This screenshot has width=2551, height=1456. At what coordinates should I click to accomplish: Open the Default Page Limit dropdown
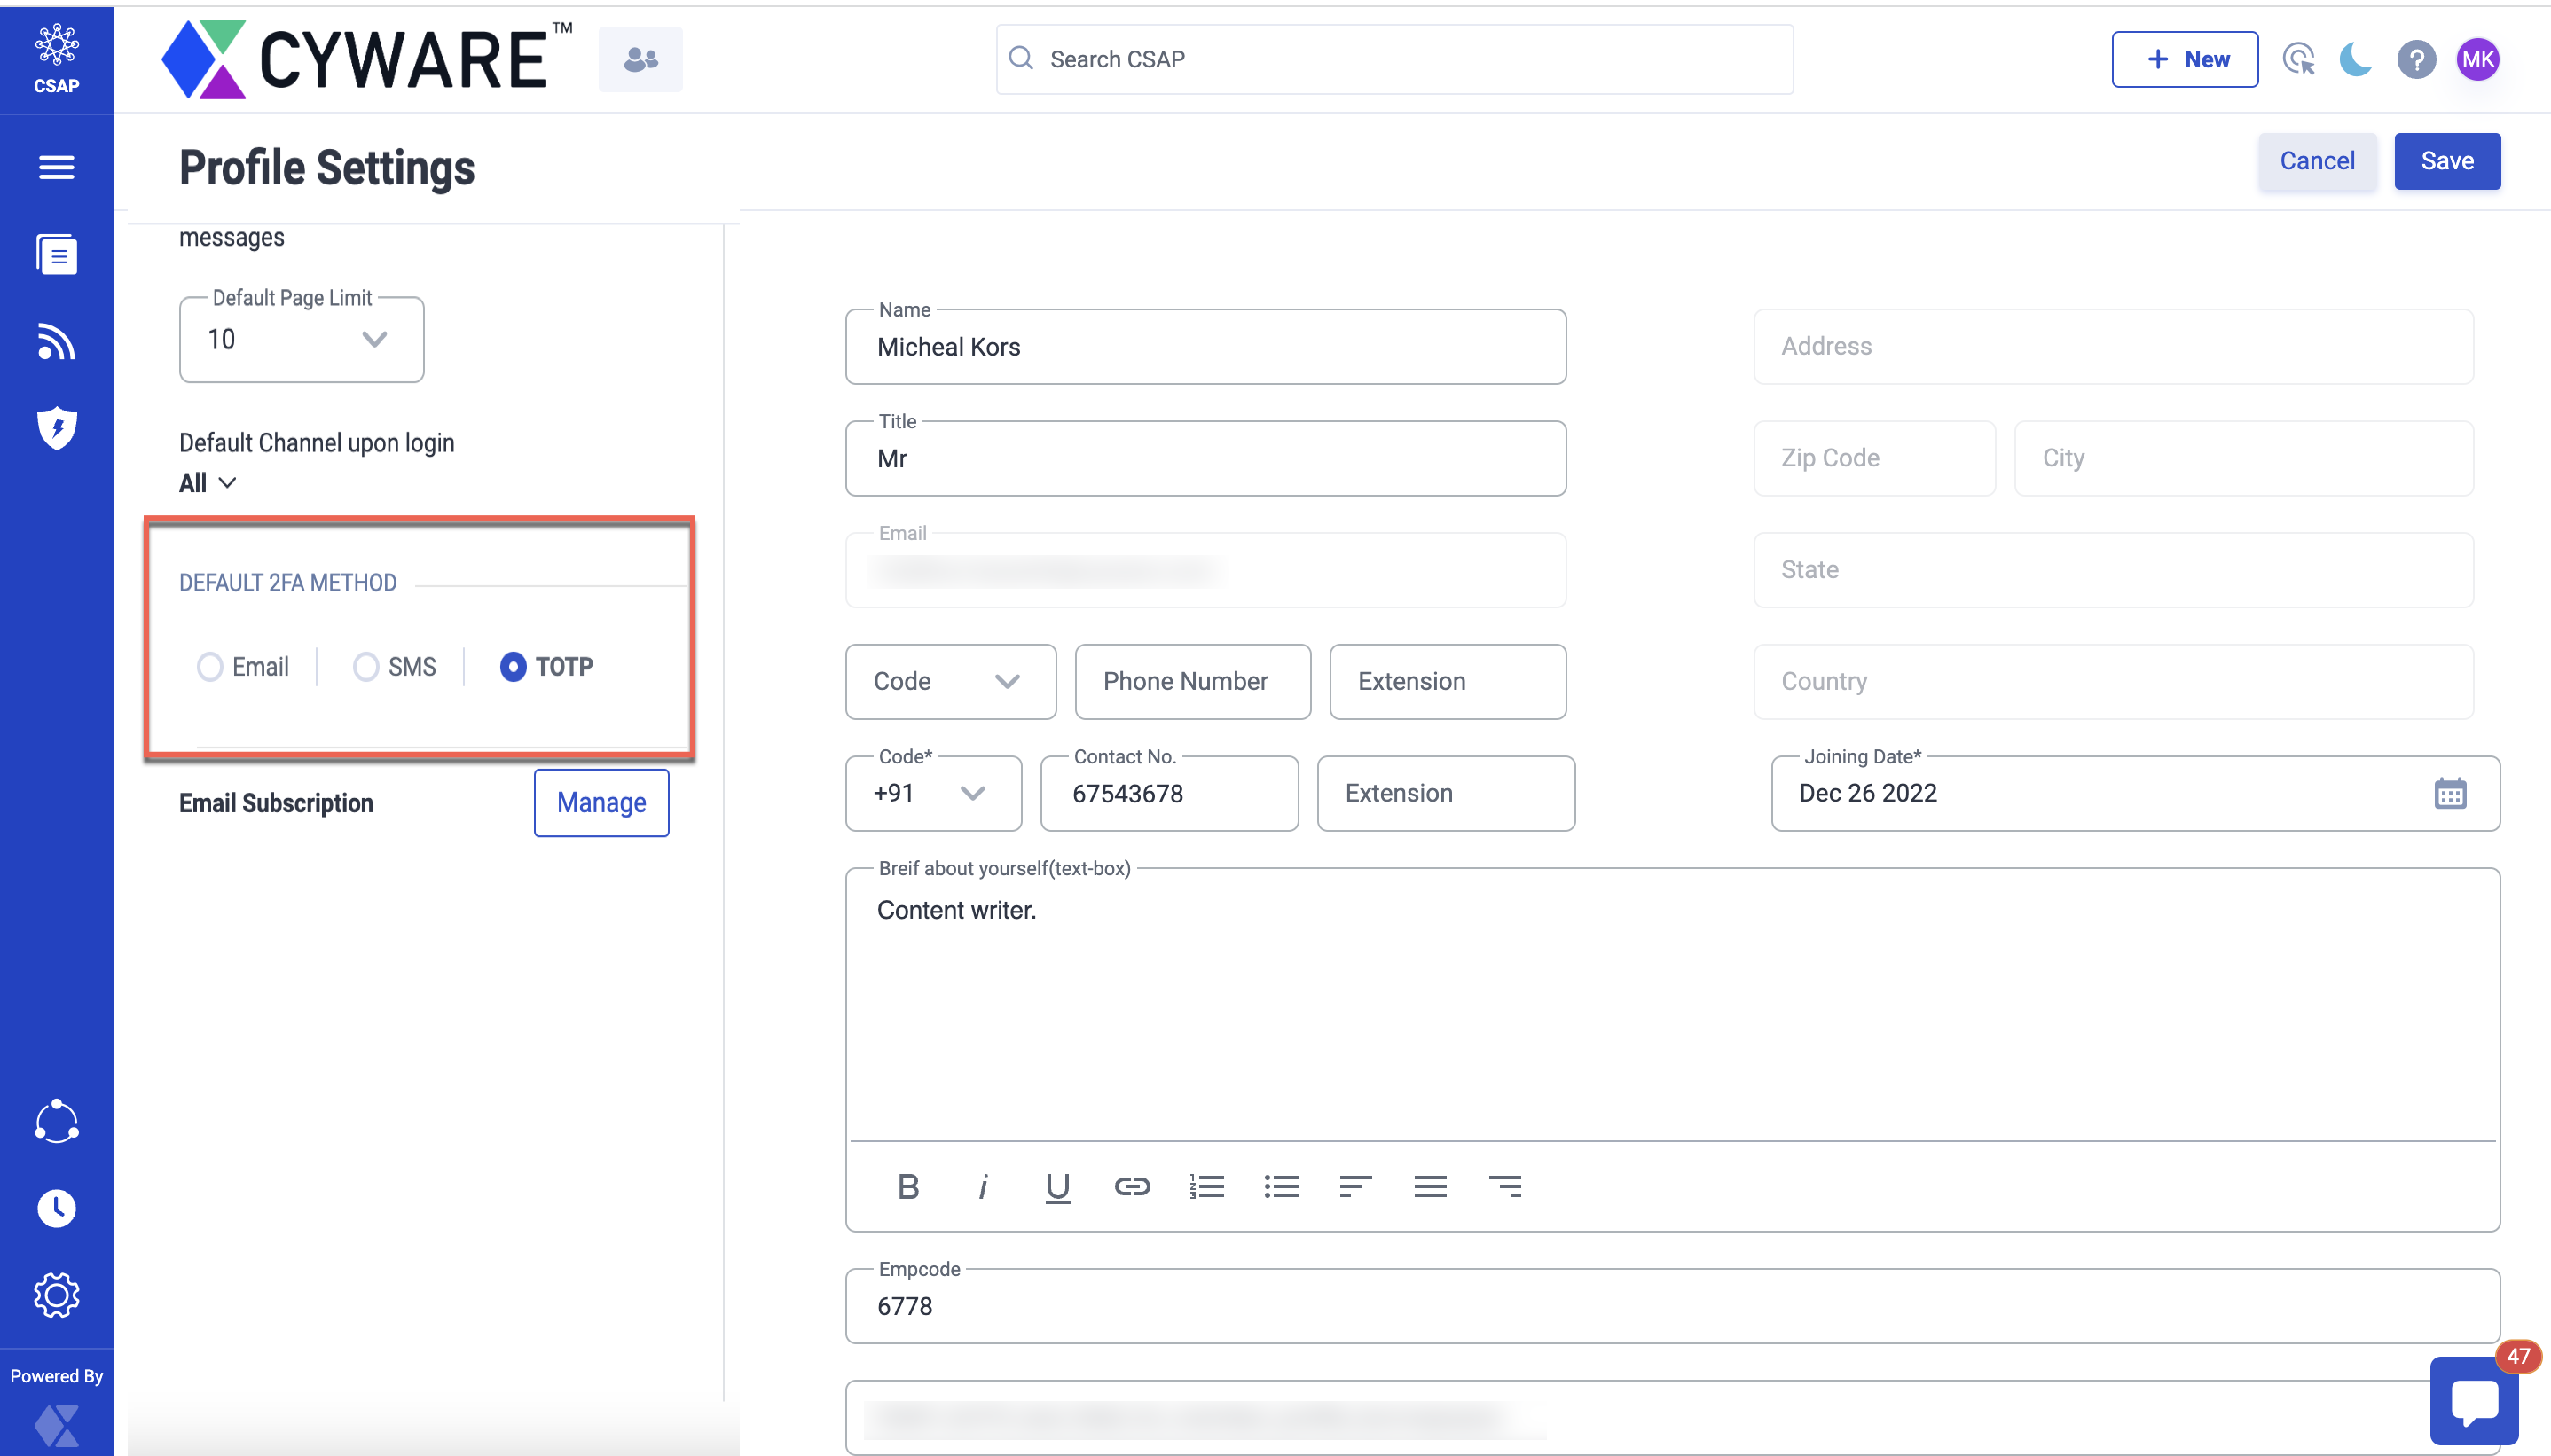tap(301, 339)
